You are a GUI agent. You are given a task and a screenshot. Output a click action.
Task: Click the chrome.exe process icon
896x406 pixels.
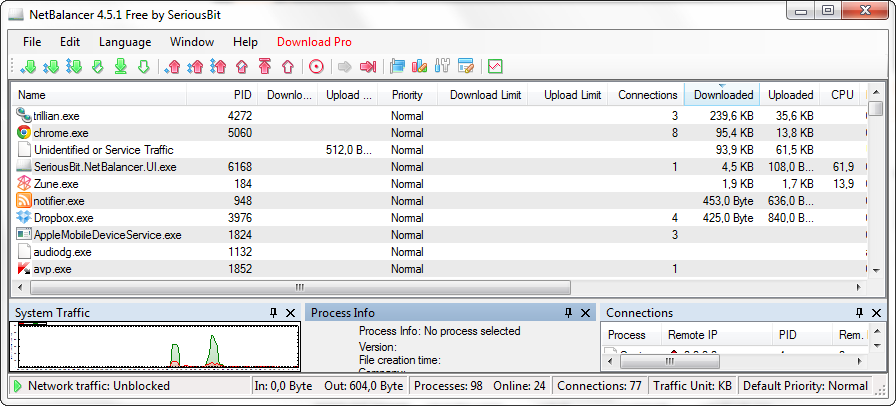pyautogui.click(x=24, y=133)
